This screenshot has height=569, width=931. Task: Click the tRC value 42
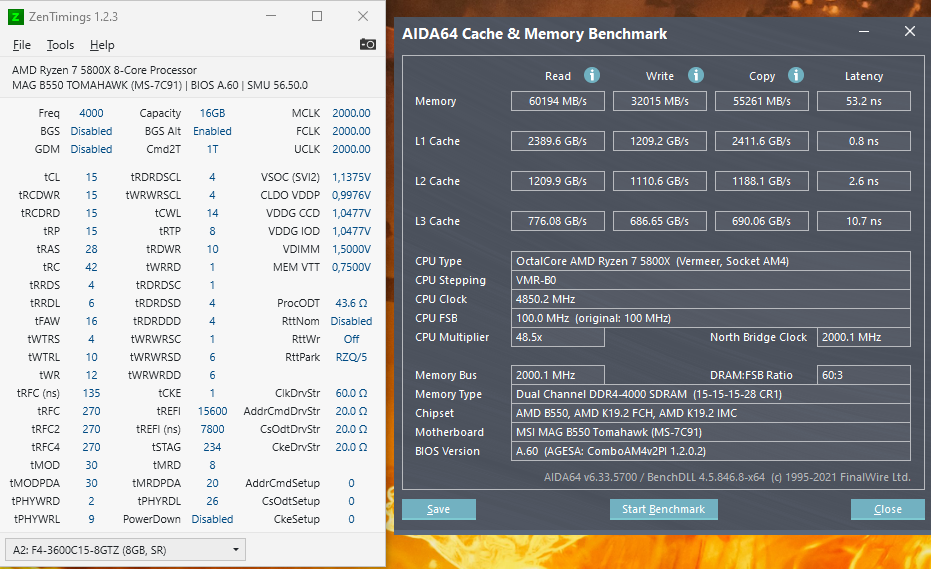91,267
